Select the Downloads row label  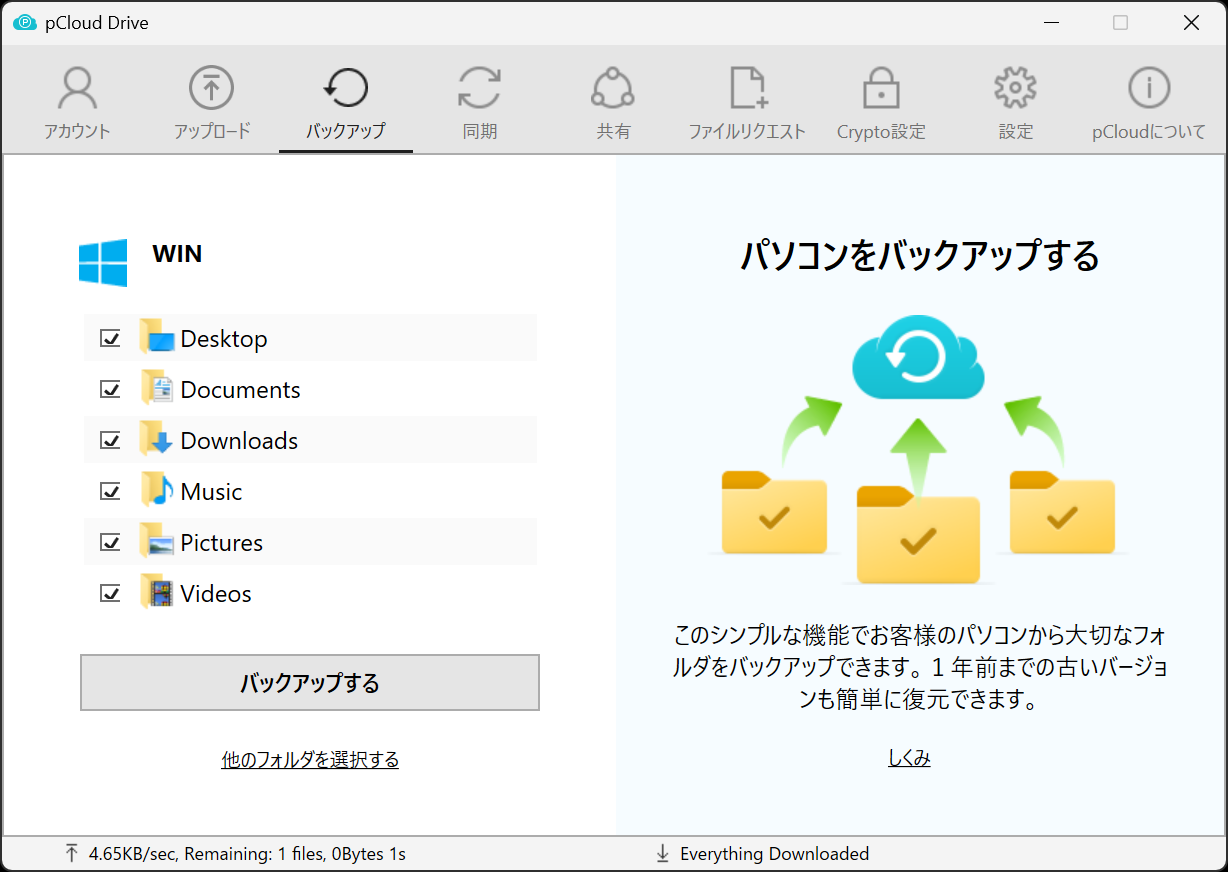pyautogui.click(x=239, y=441)
